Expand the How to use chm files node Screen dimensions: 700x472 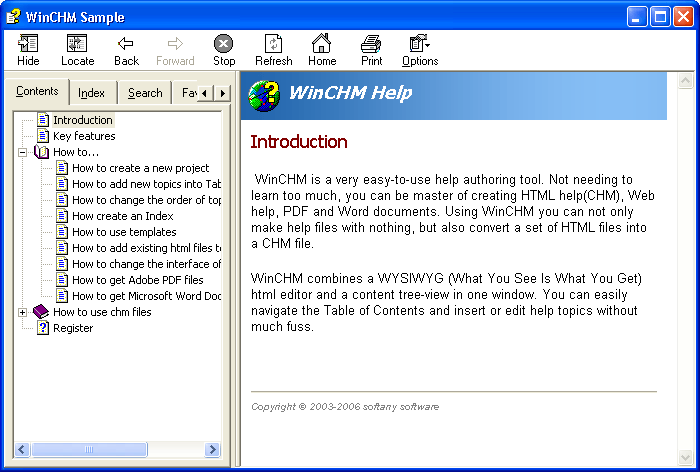[22, 312]
